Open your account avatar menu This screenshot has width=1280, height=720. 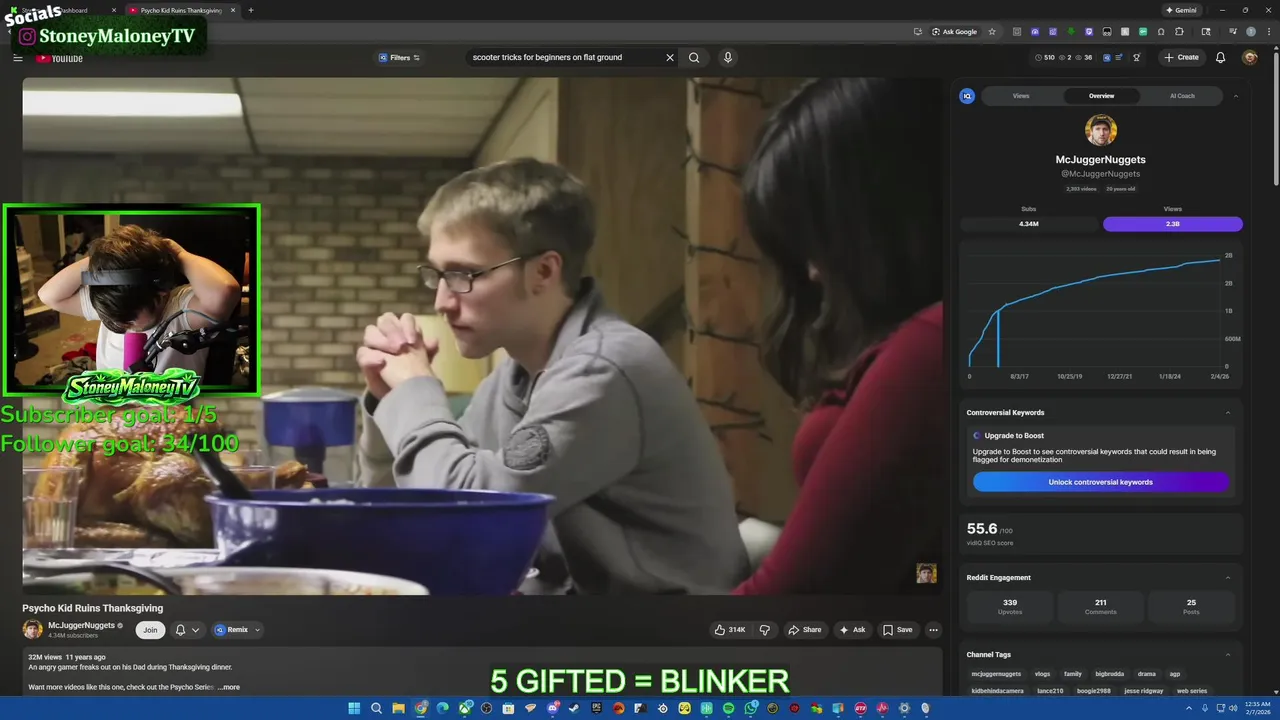coord(1250,58)
